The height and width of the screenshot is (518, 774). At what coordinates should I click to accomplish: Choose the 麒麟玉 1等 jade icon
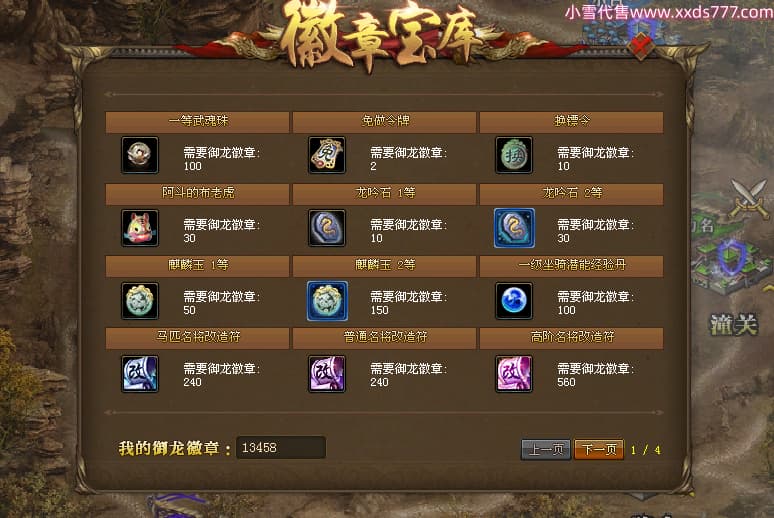pyautogui.click(x=140, y=300)
